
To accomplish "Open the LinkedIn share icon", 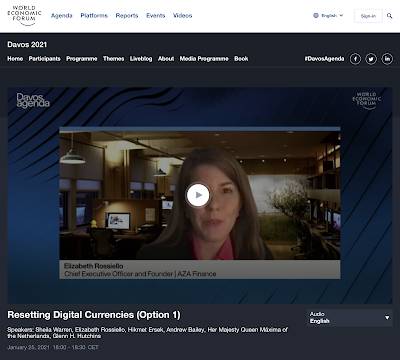I will [x=387, y=59].
